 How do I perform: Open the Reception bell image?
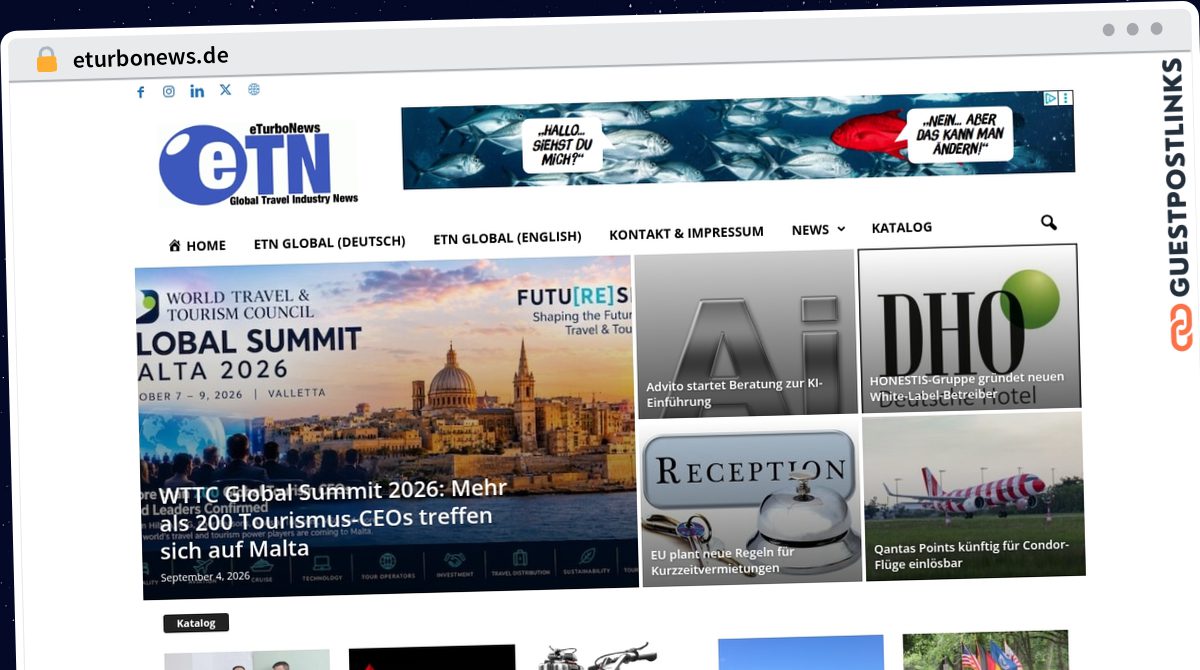(x=751, y=500)
